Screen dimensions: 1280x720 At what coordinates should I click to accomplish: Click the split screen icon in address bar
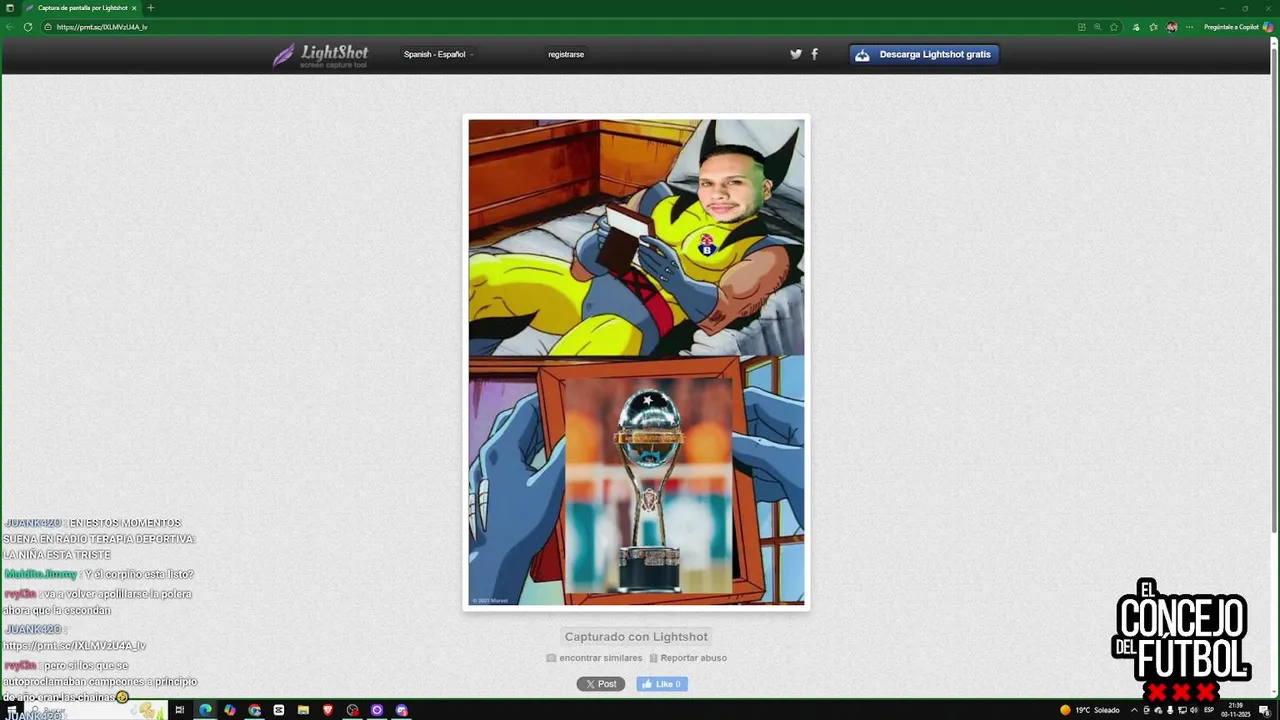coord(1081,27)
